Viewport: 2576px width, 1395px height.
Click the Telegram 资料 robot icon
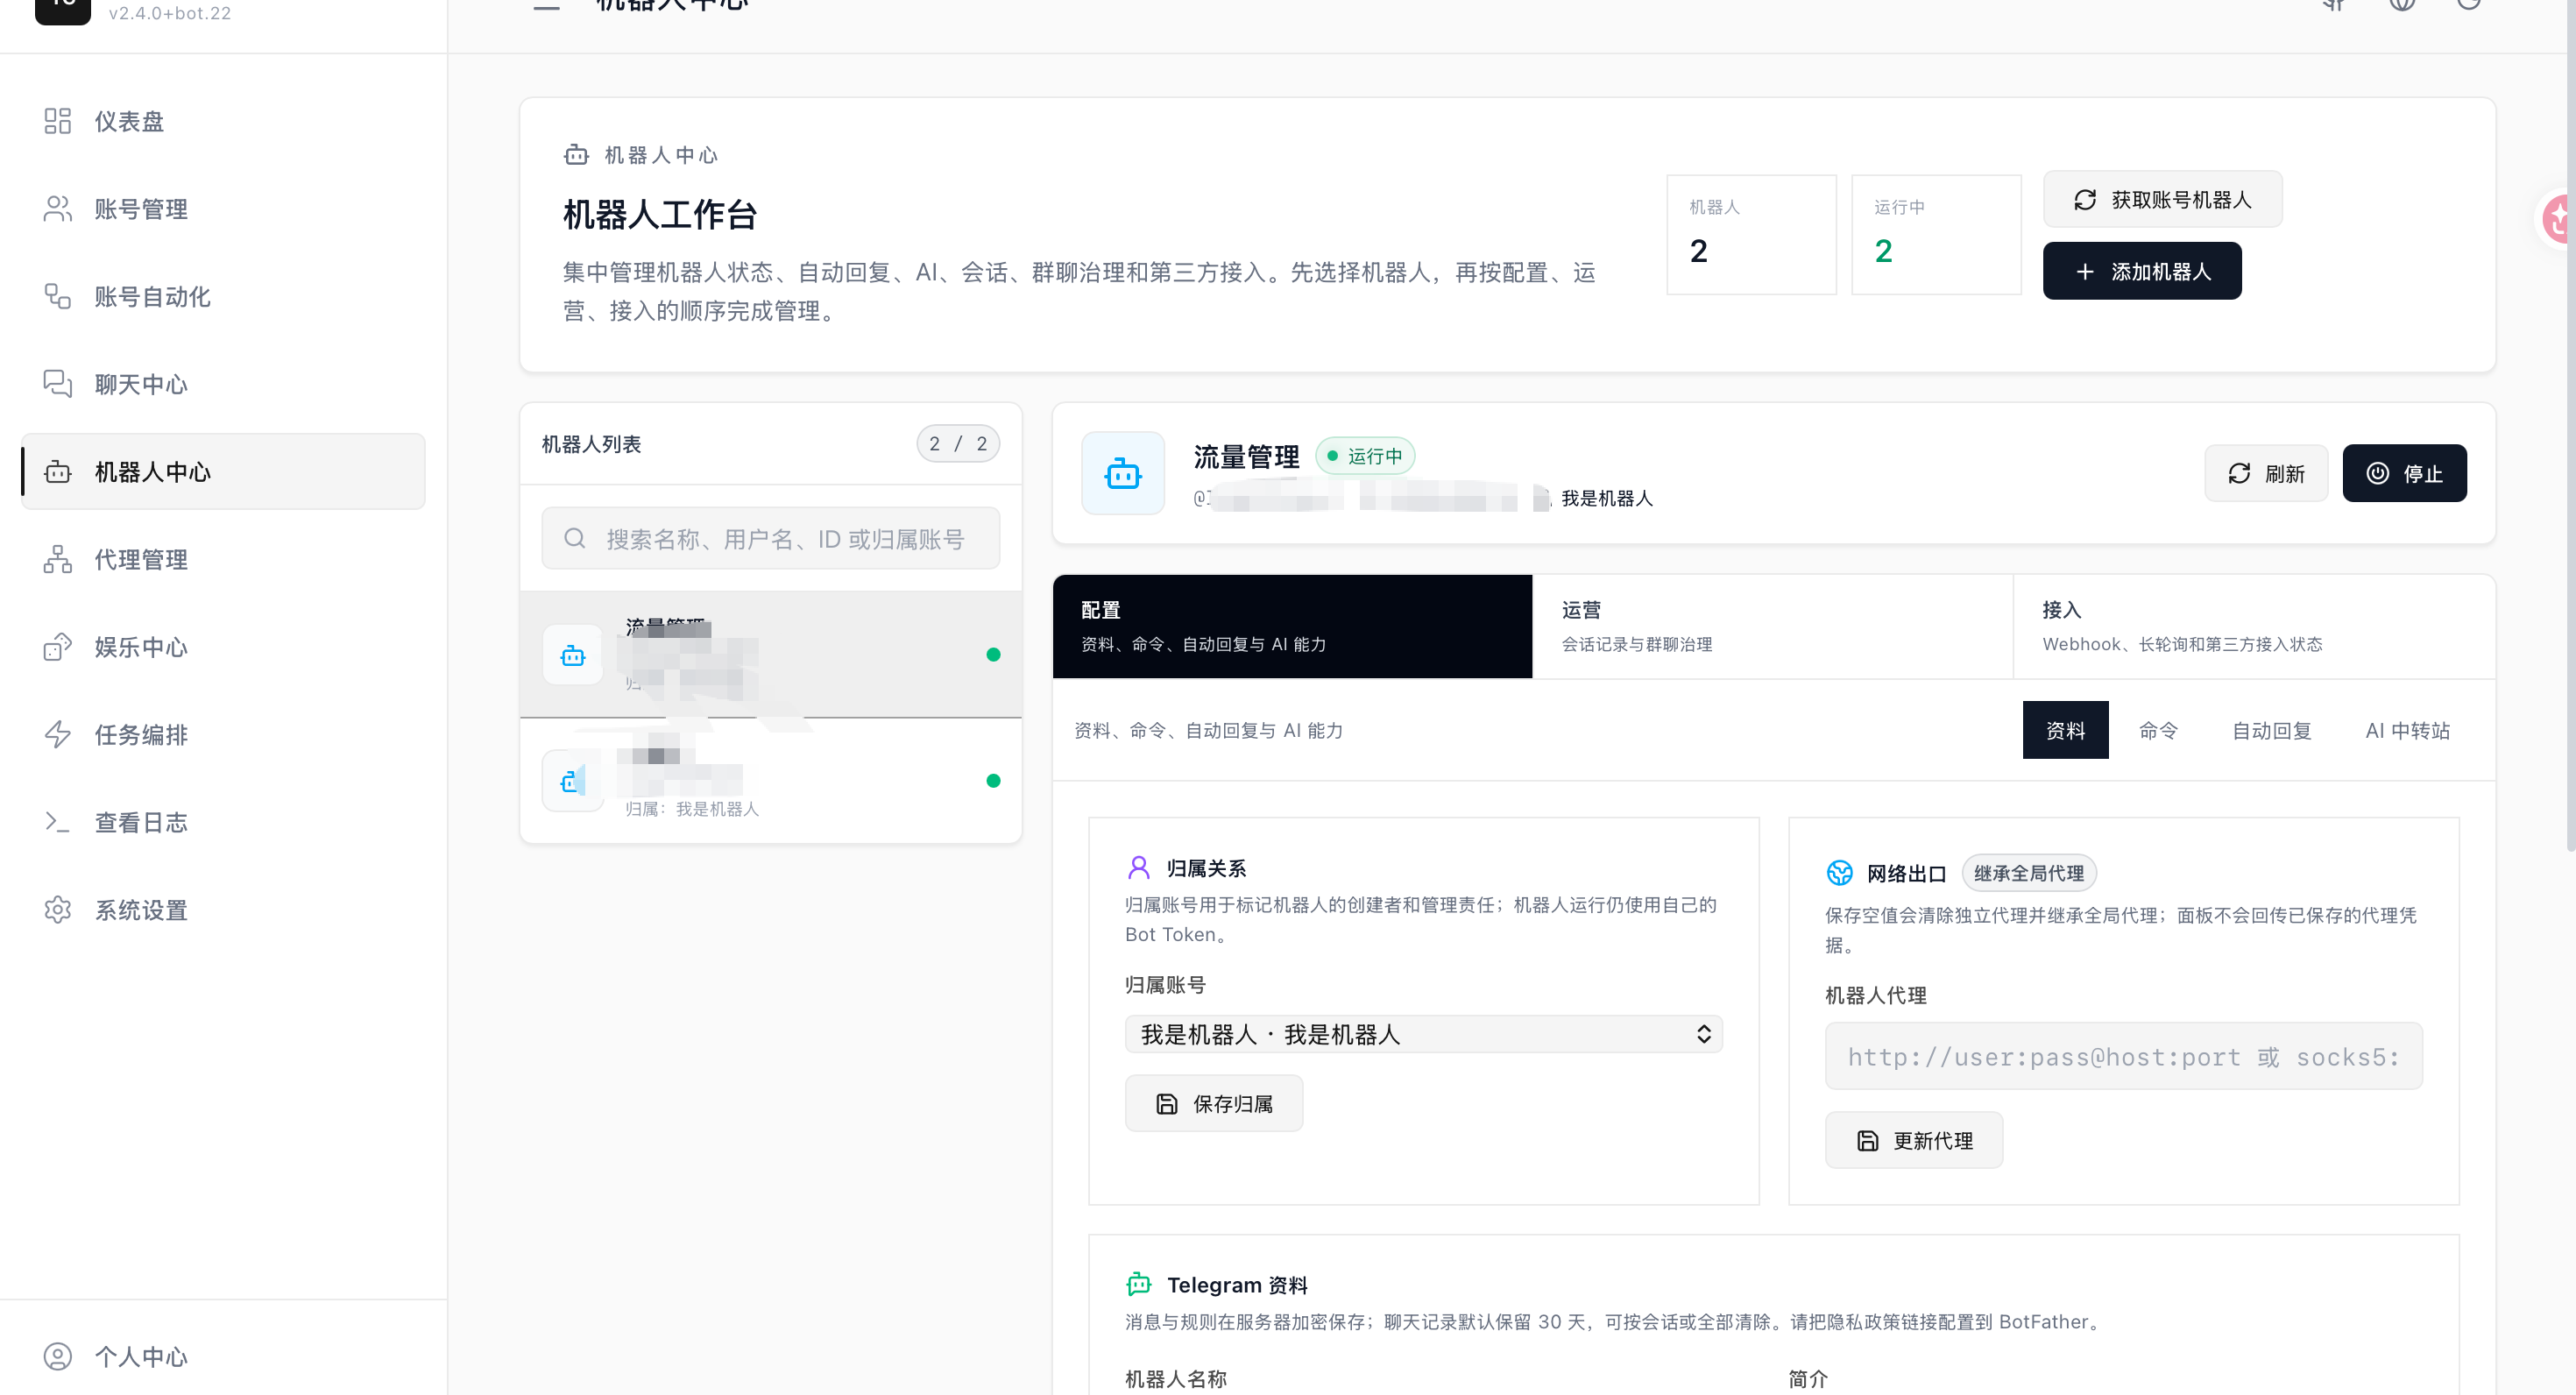coord(1139,1284)
